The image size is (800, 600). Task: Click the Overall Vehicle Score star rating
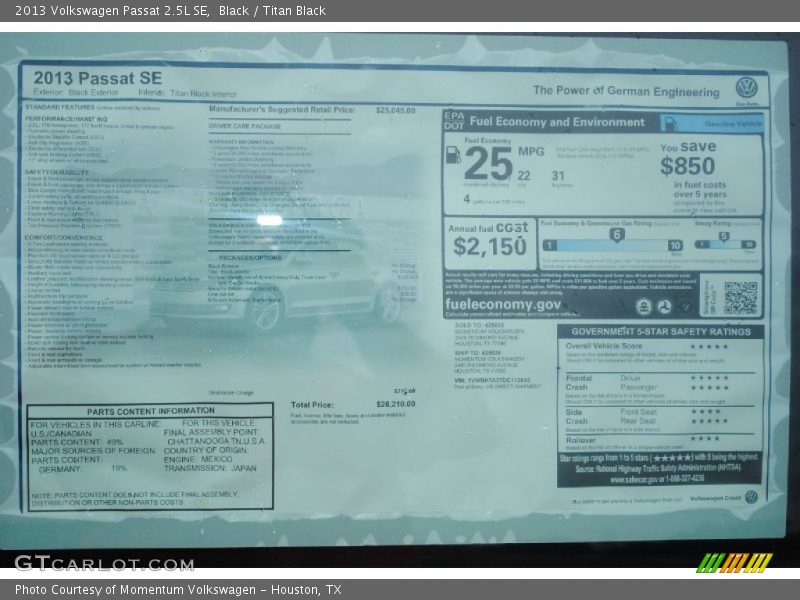(x=709, y=347)
